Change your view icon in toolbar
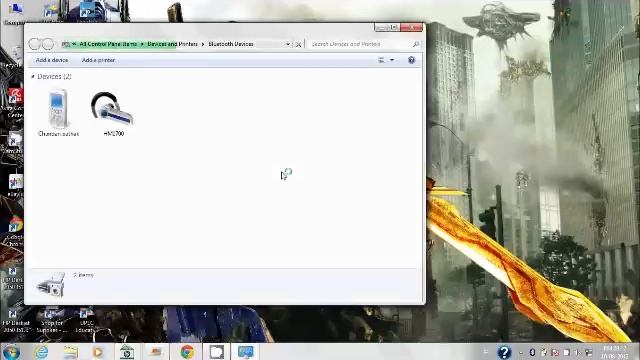Screen dimensions: 640x360 (x=381, y=60)
